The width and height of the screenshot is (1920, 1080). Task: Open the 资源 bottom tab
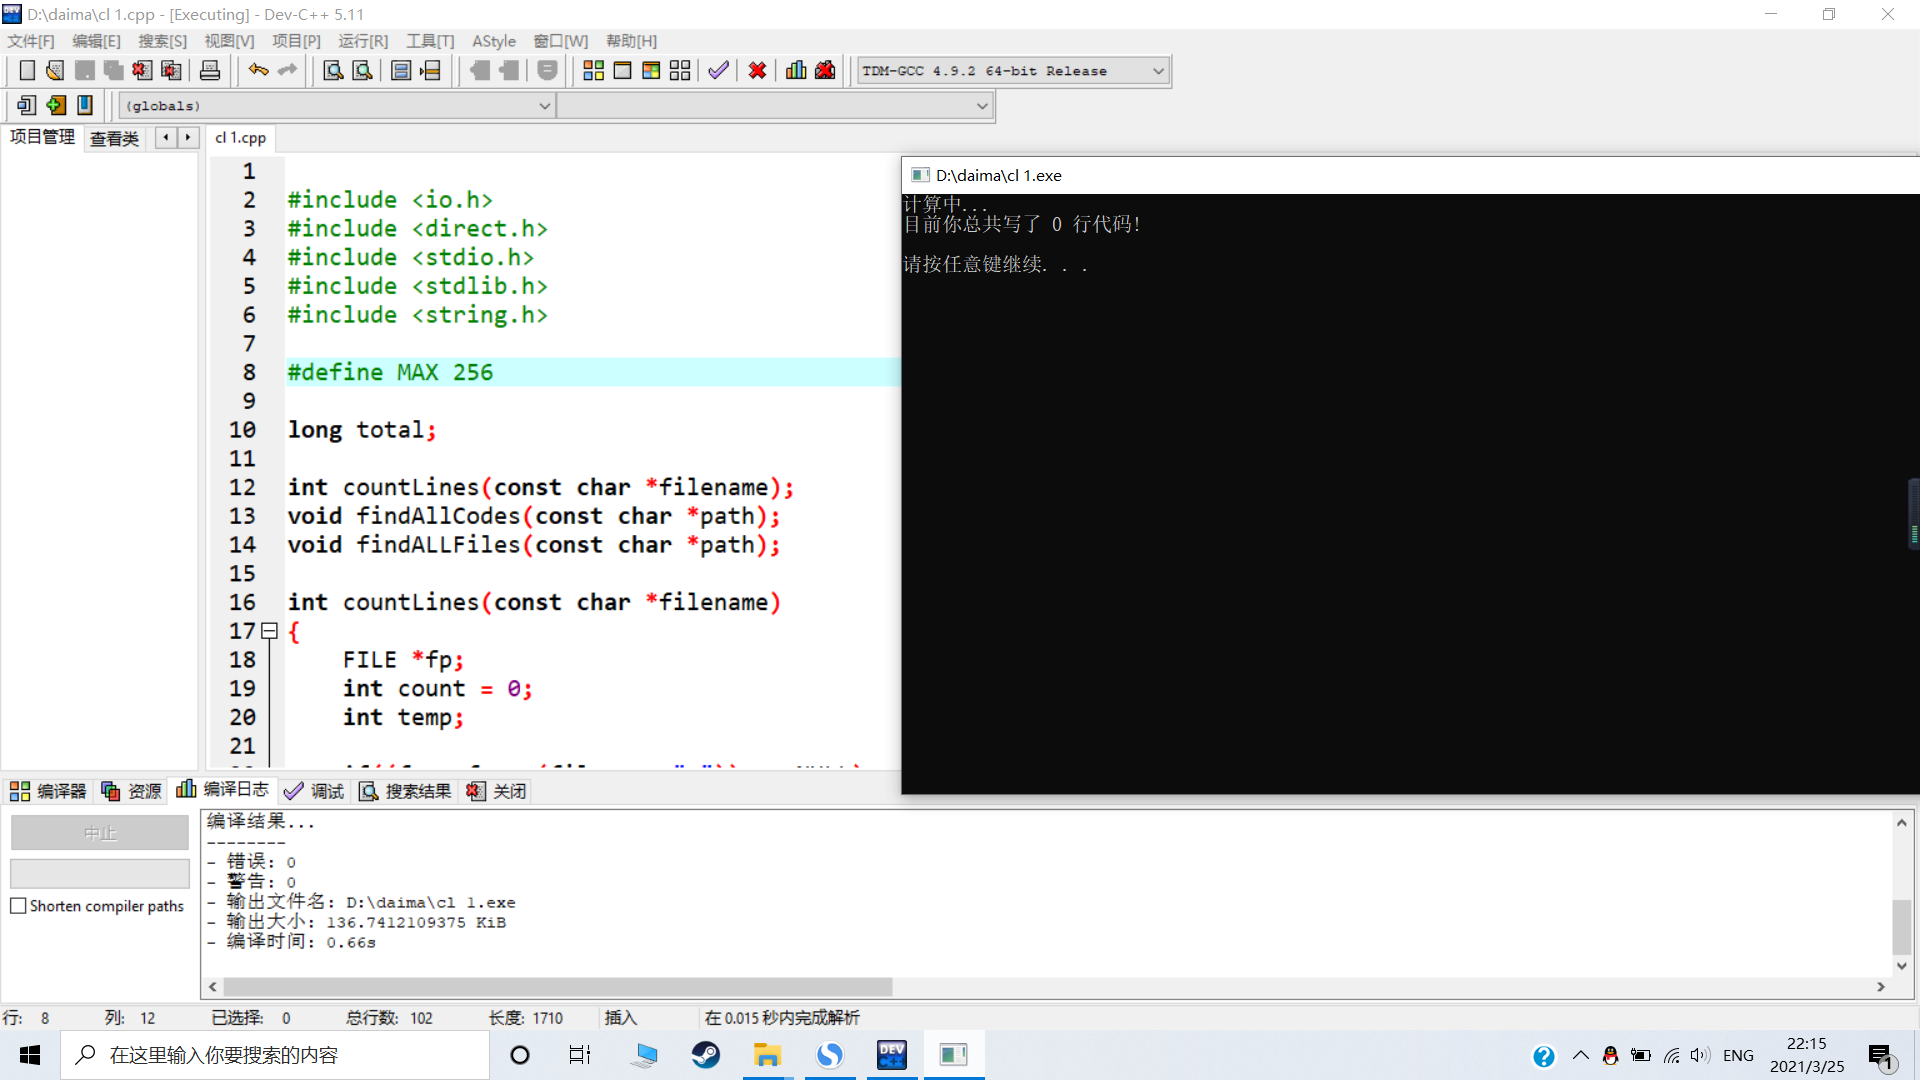132,791
